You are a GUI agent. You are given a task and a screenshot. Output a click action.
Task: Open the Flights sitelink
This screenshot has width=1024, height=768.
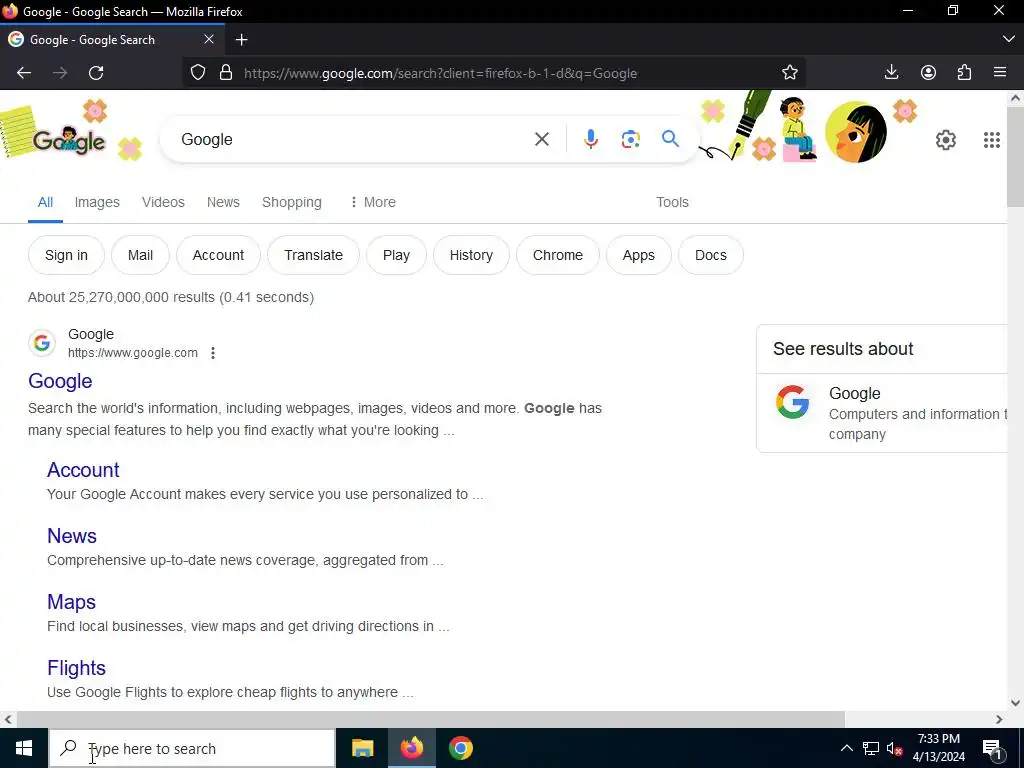point(76,668)
